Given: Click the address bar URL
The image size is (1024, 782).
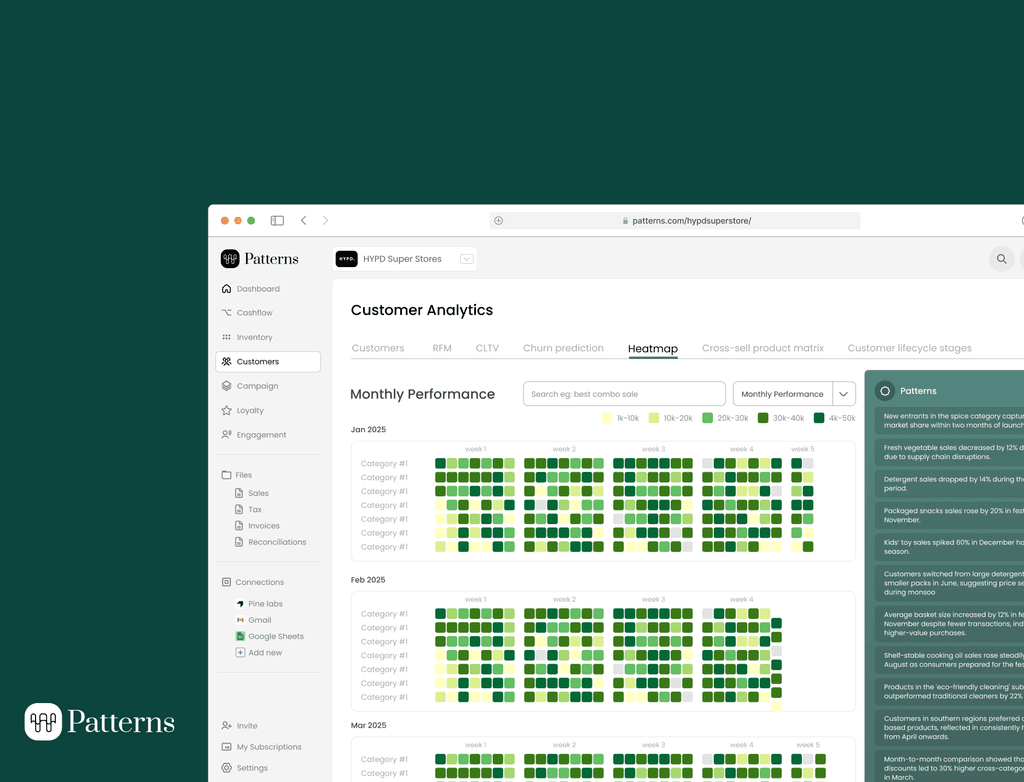Looking at the screenshot, I should [692, 221].
